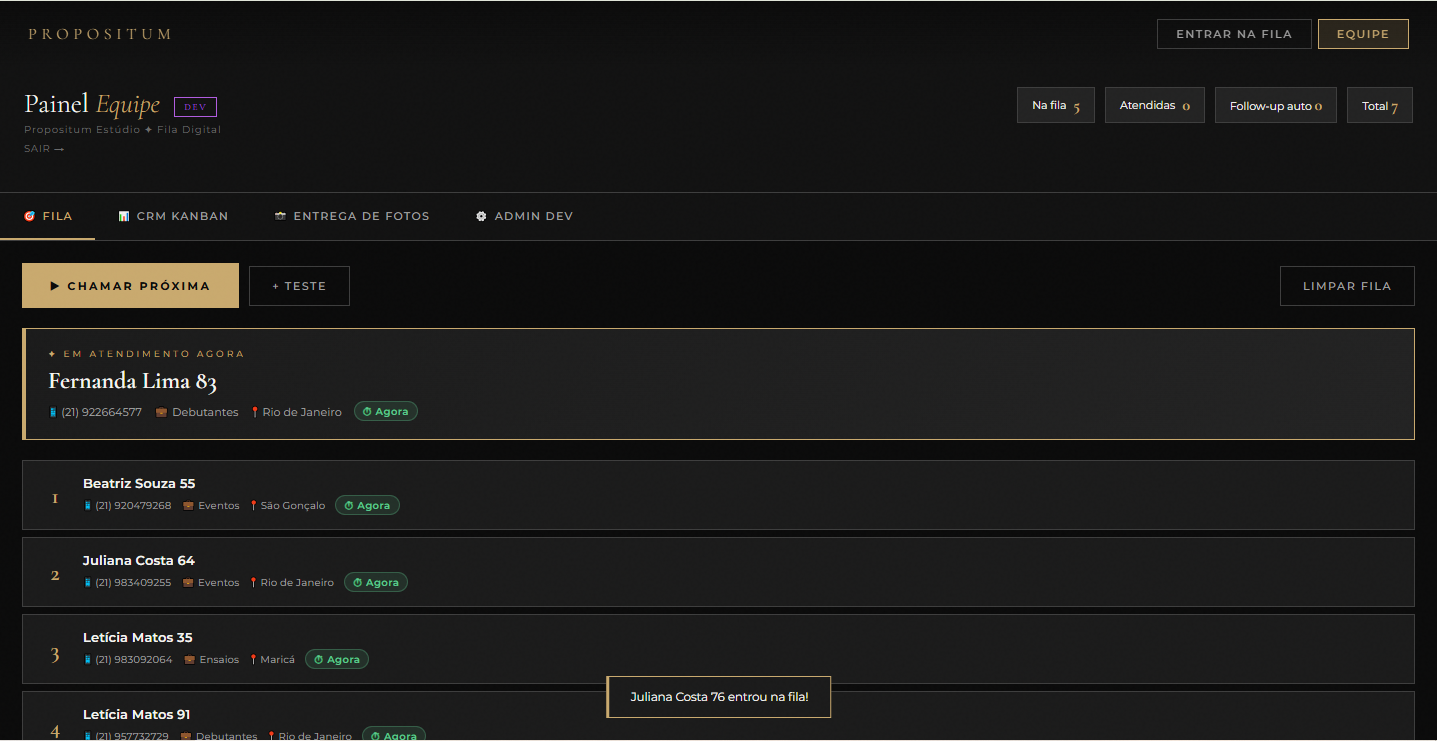The height and width of the screenshot is (741, 1437).
Task: Click Agora badge in Fernanda Lima 83 card
Action: coord(386,412)
